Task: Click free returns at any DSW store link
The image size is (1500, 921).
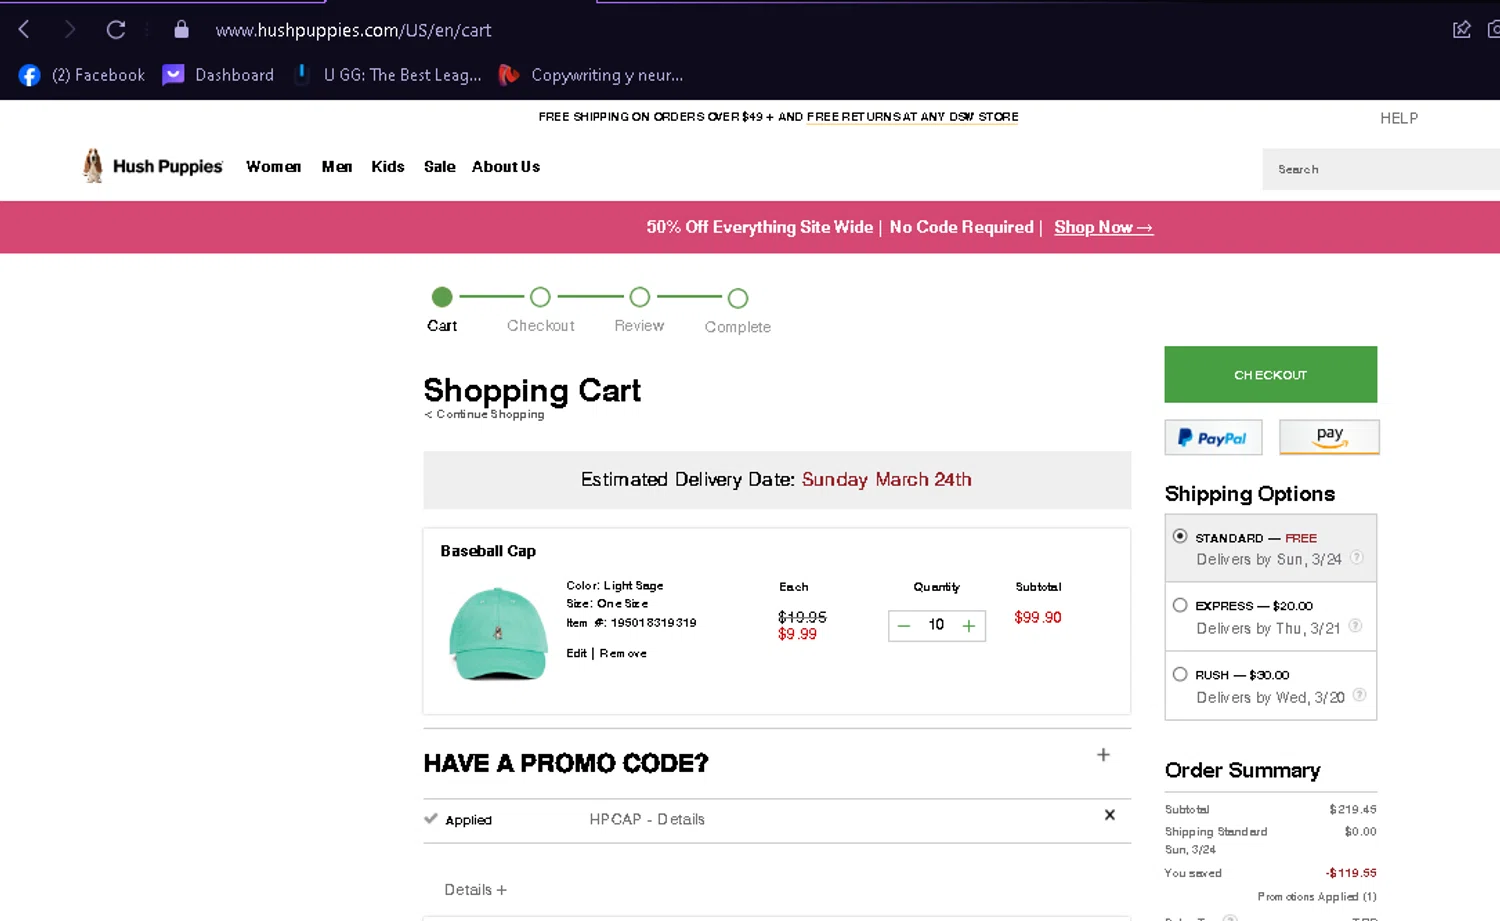Action: (912, 117)
